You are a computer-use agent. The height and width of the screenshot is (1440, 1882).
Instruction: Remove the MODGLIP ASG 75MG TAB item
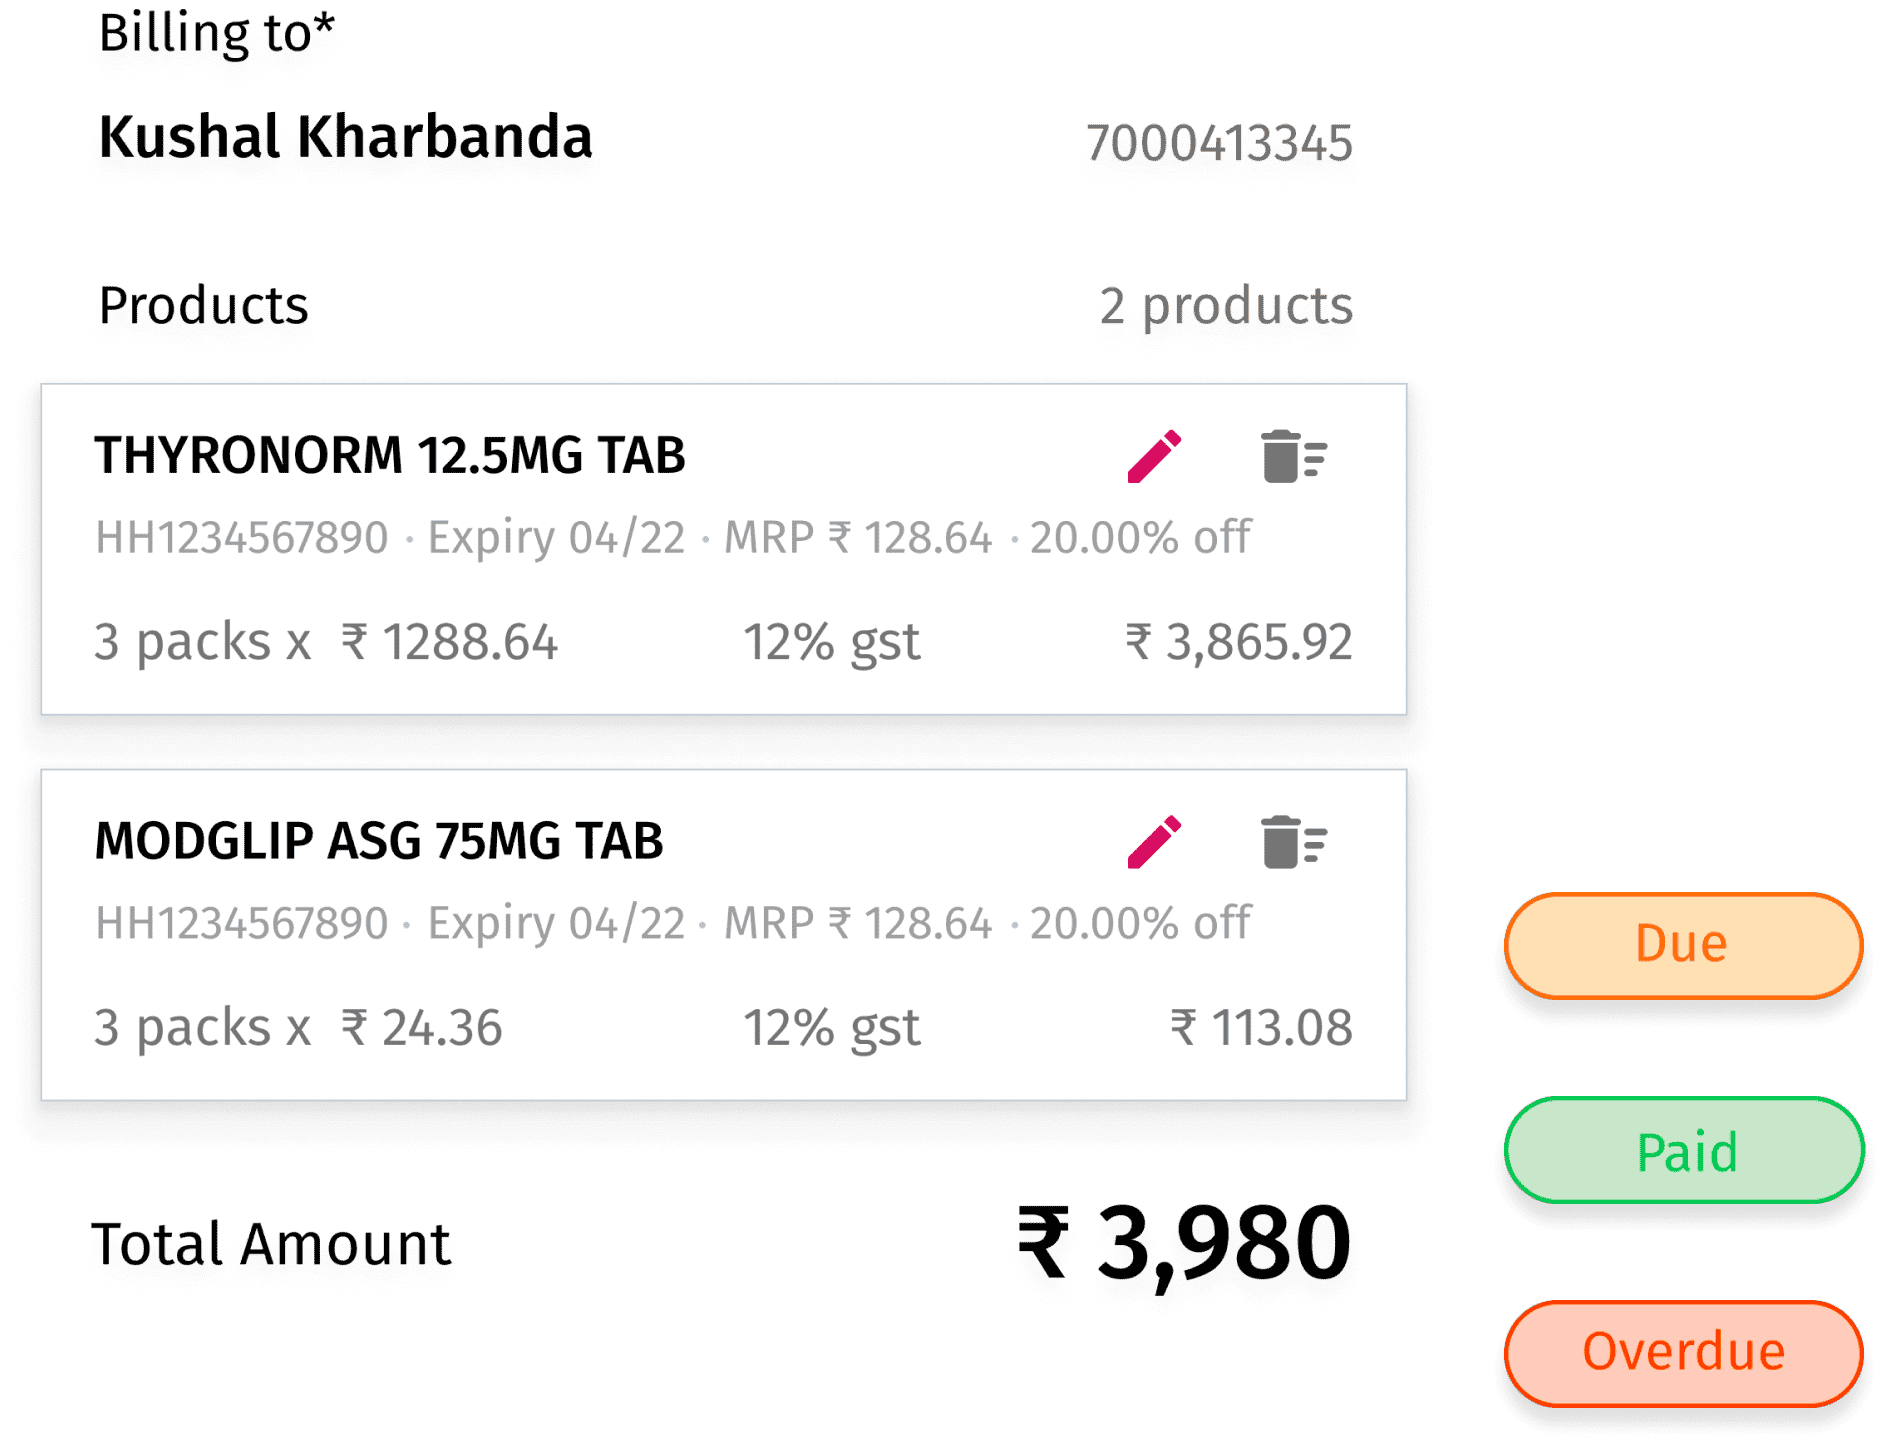click(x=1292, y=842)
